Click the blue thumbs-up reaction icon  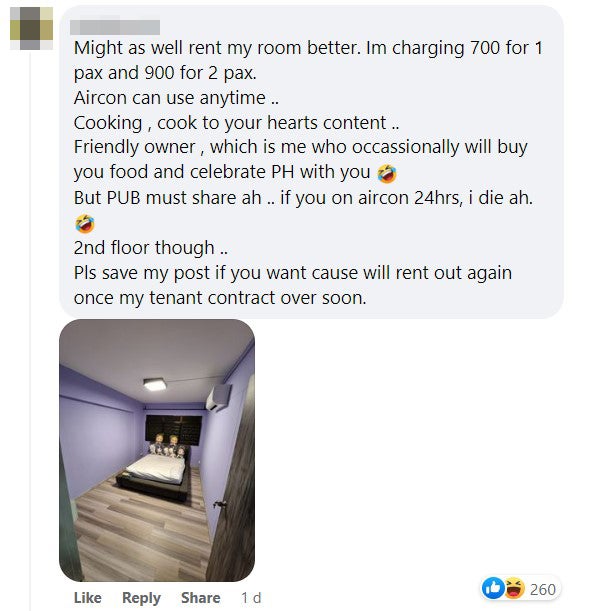pos(493,588)
